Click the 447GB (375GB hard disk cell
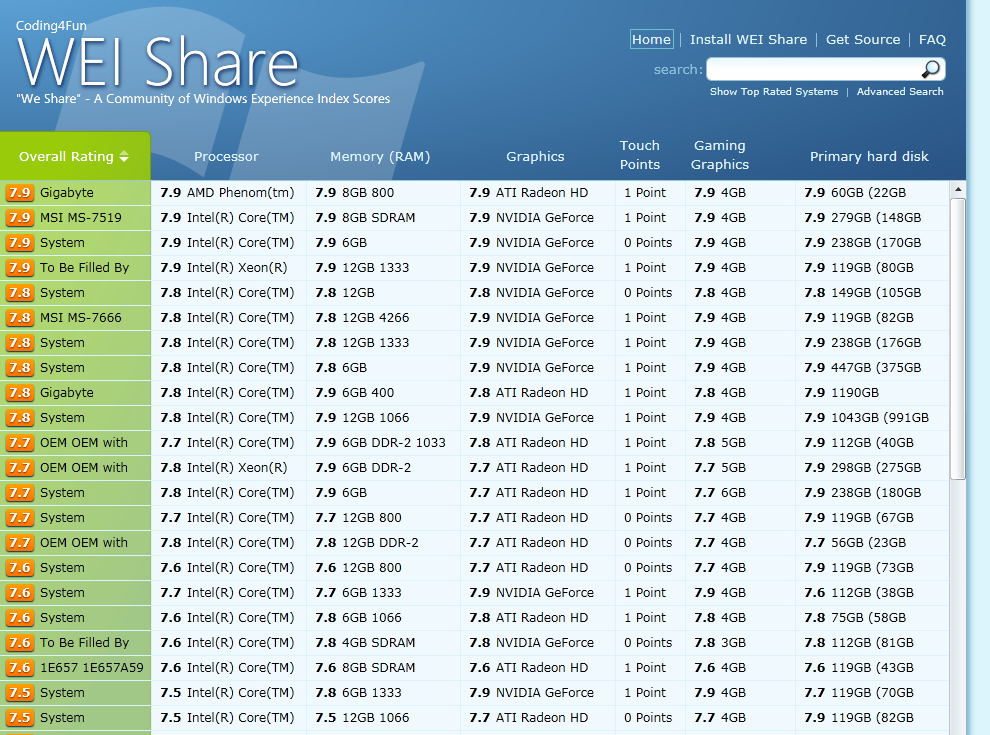 872,368
